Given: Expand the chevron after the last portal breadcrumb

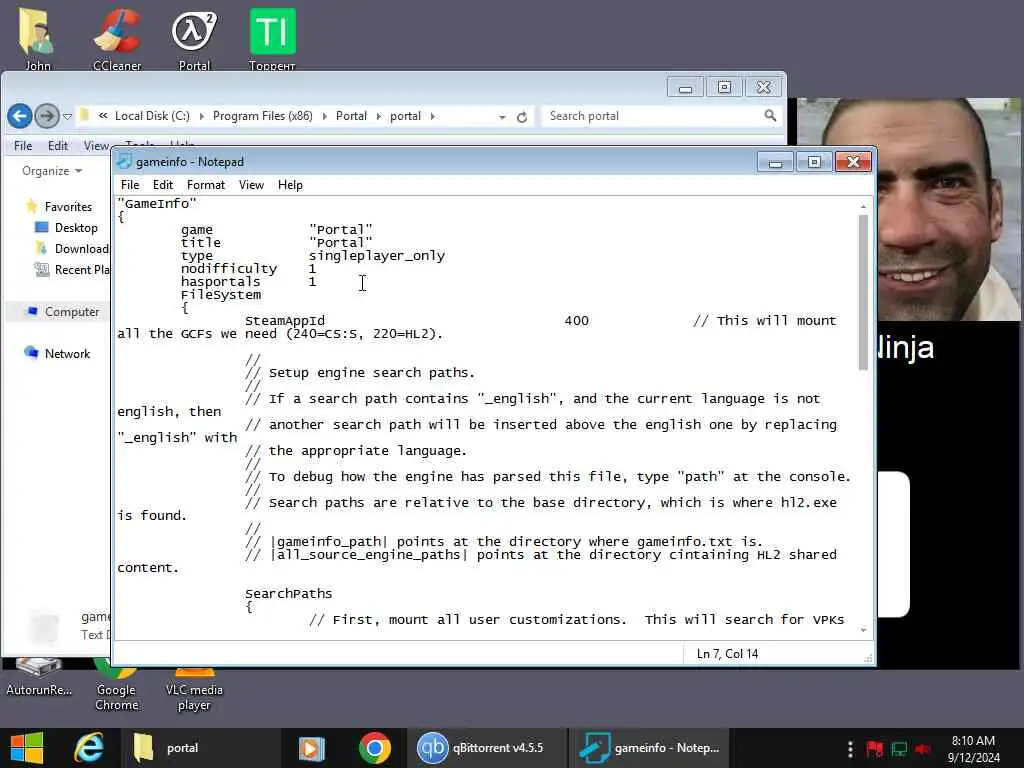Looking at the screenshot, I should pyautogui.click(x=432, y=116).
